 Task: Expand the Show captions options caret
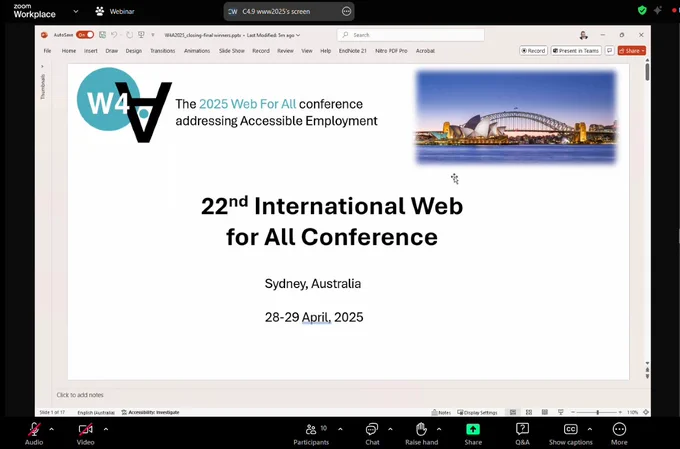point(589,429)
